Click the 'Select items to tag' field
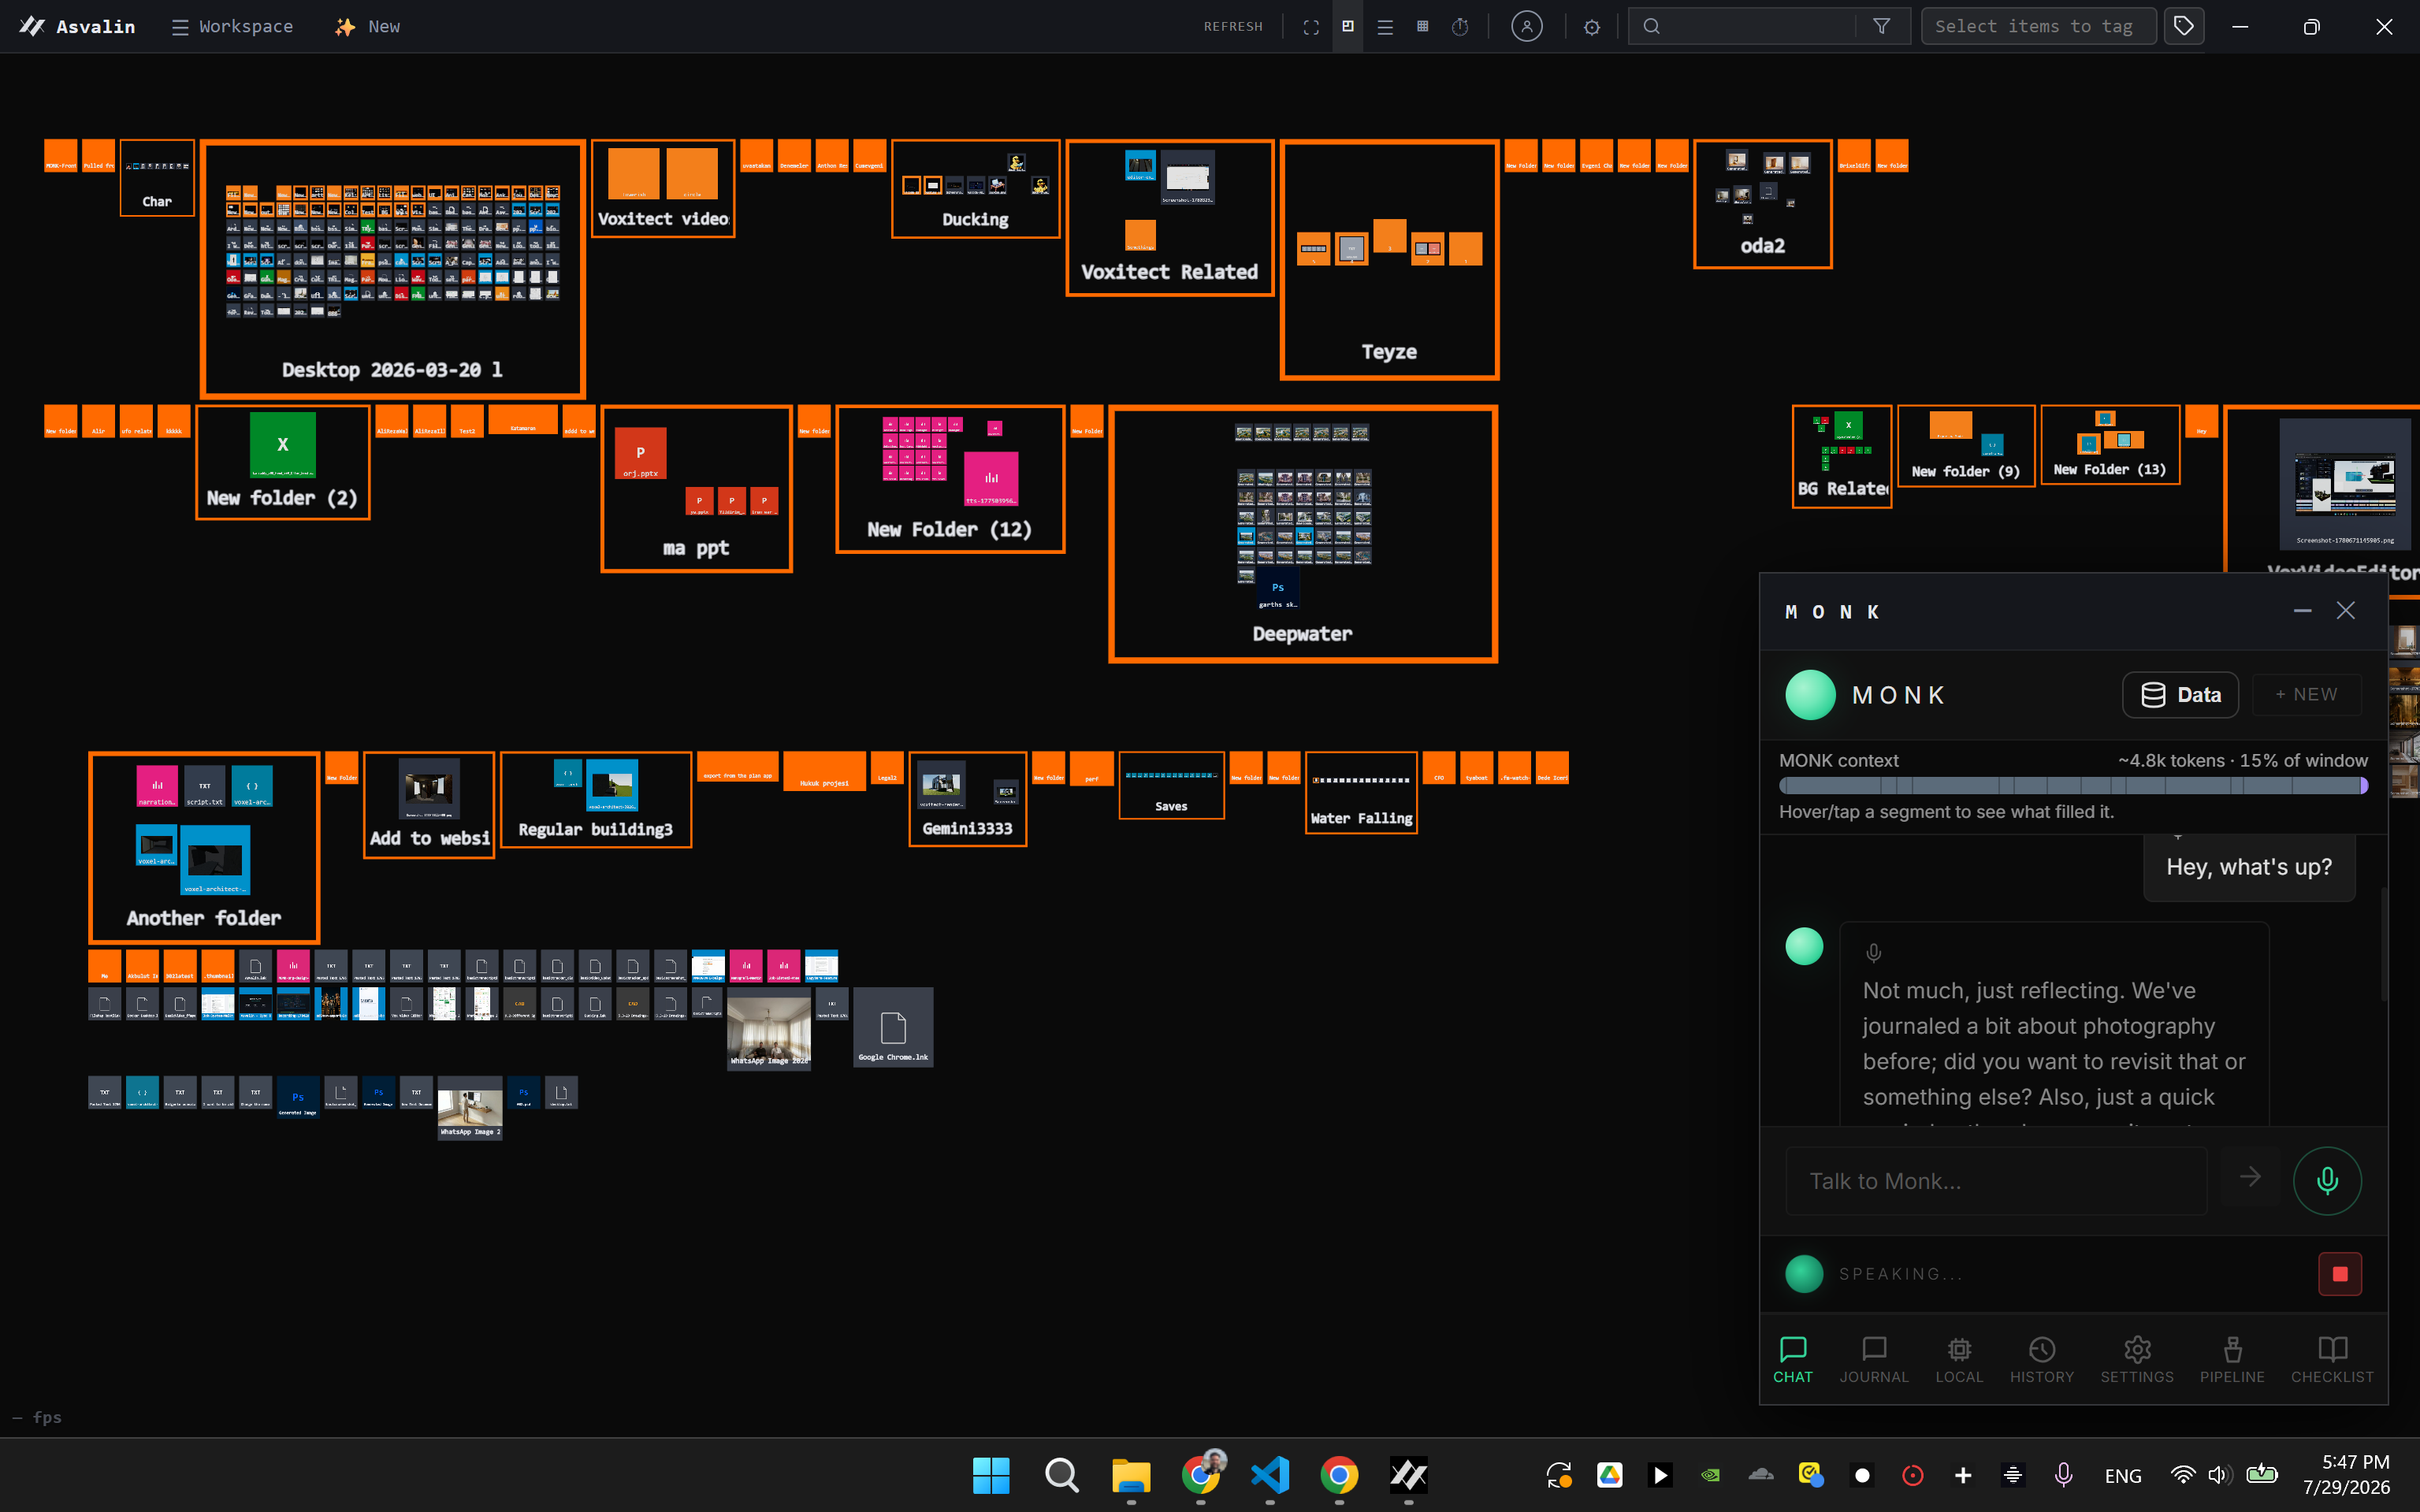This screenshot has width=2420, height=1512. (2038, 27)
